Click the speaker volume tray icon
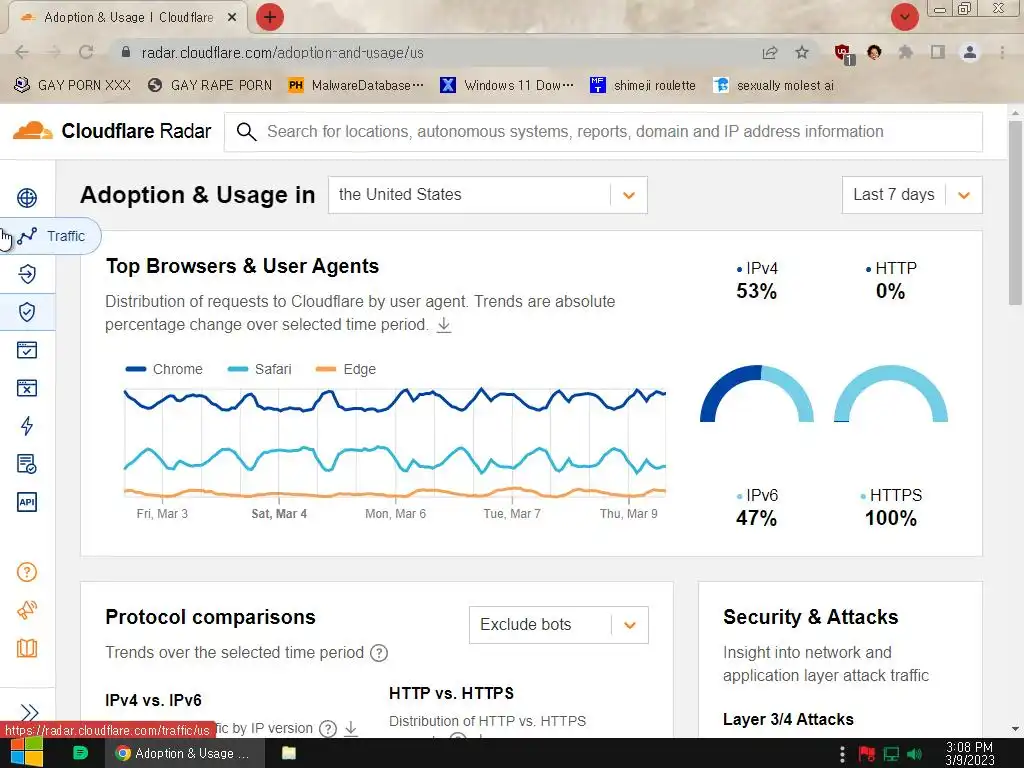 [915, 754]
